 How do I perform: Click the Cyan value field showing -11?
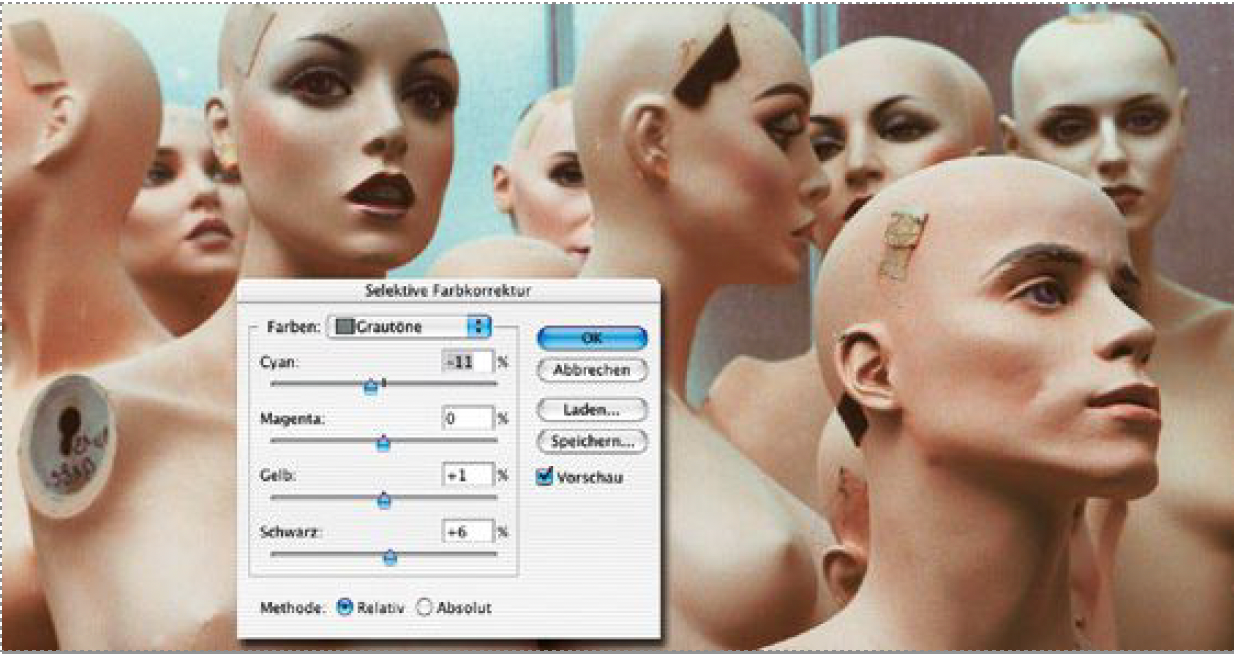tap(467, 361)
